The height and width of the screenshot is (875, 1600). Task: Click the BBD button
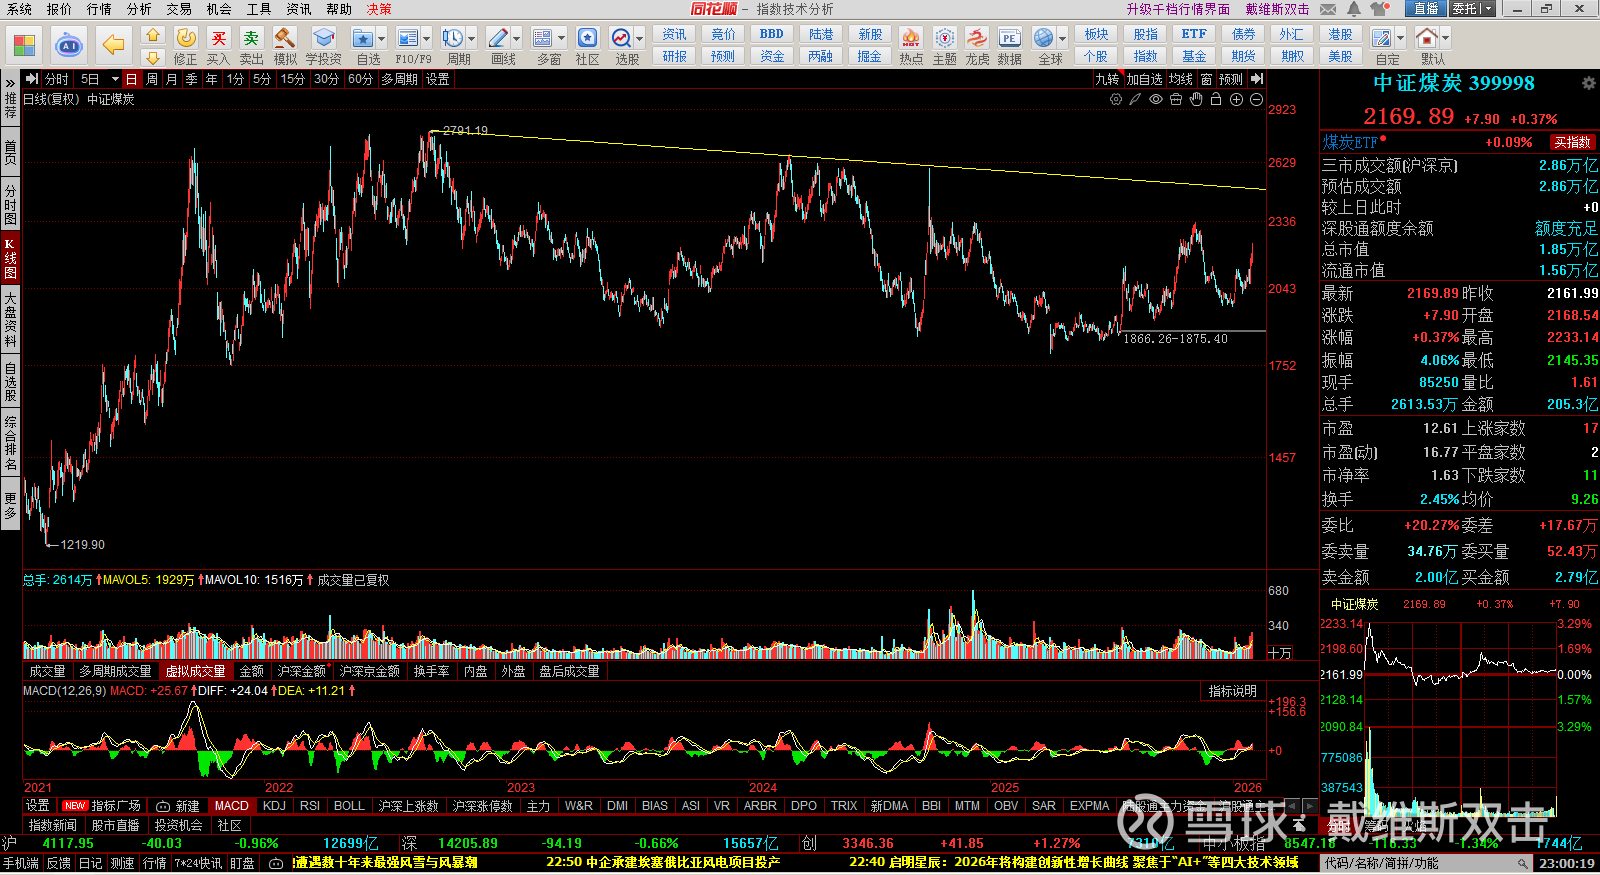(772, 34)
